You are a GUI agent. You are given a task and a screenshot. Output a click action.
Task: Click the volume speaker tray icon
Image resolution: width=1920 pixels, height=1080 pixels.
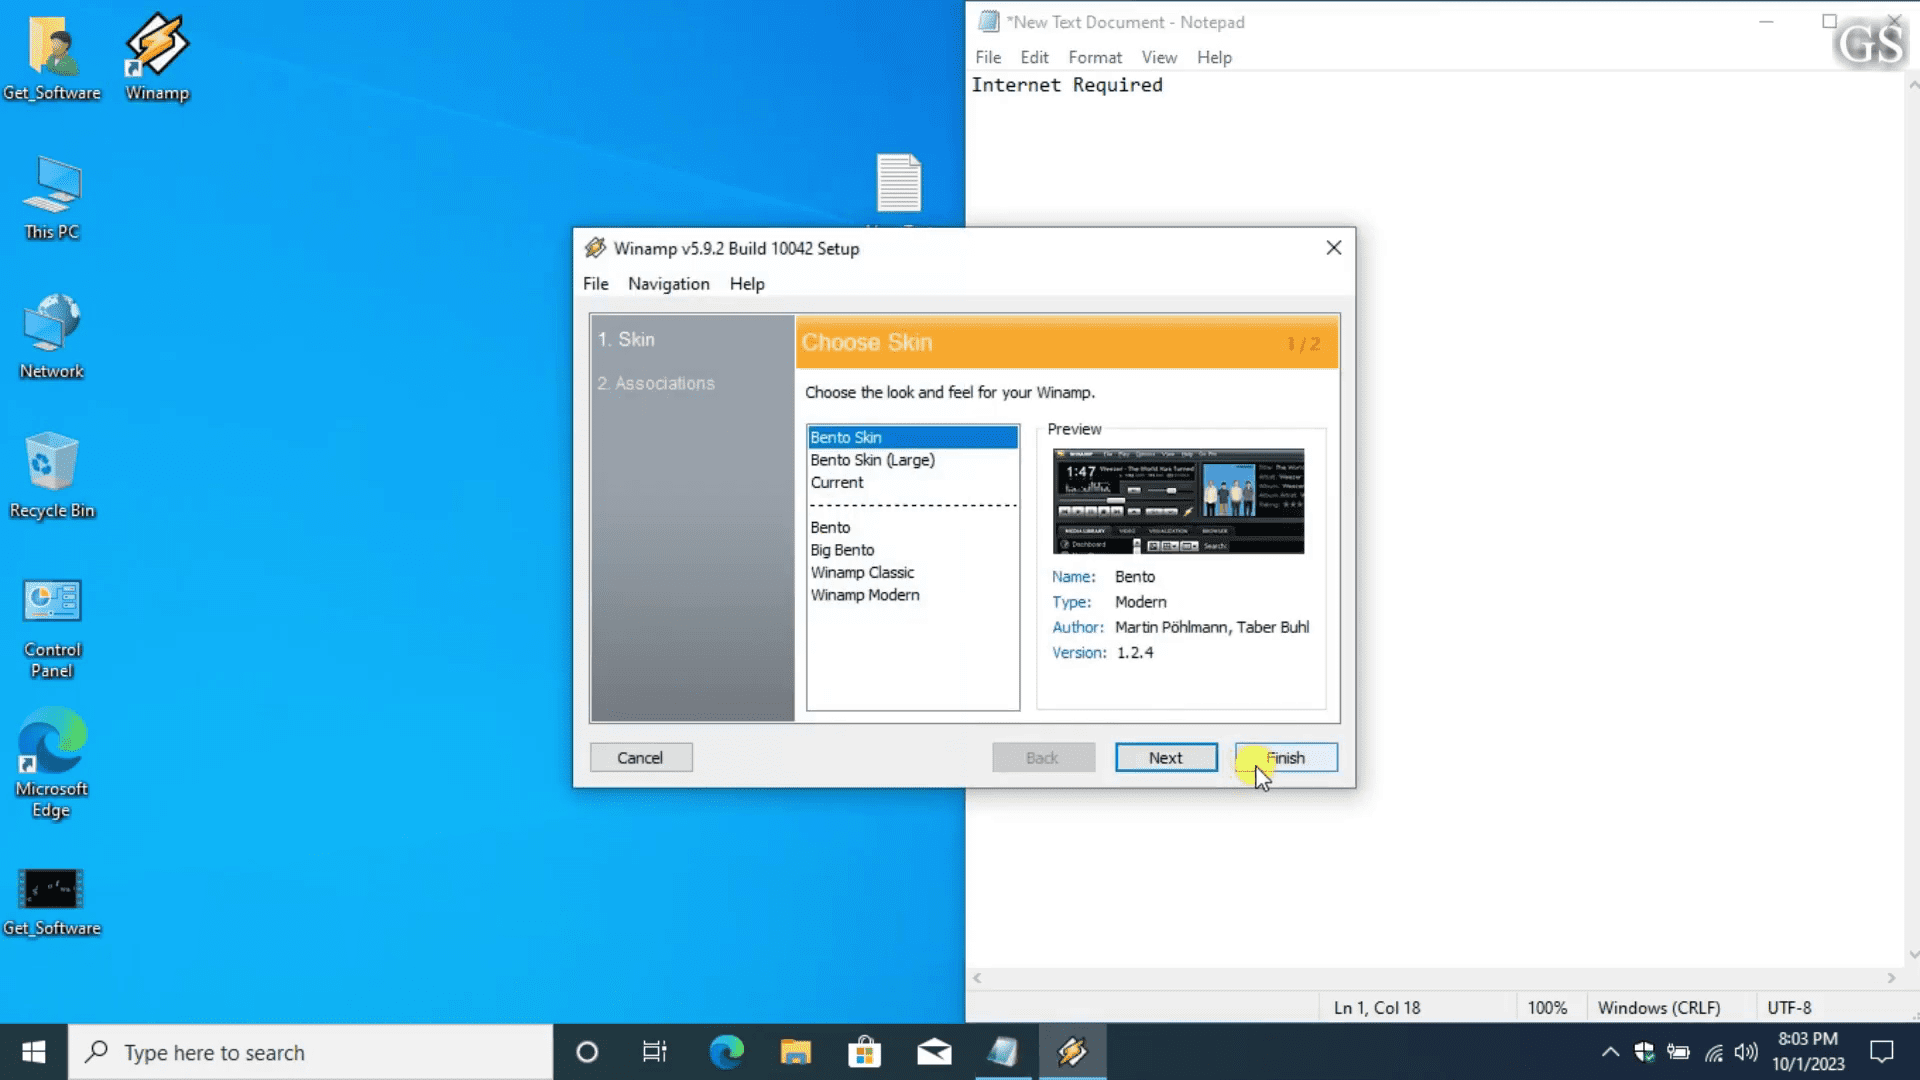pyautogui.click(x=1746, y=1052)
